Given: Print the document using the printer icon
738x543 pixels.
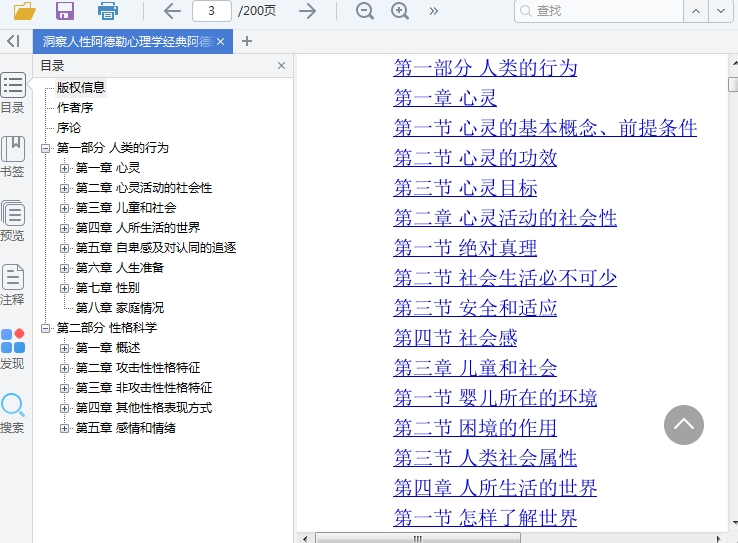Looking at the screenshot, I should pos(107,10).
